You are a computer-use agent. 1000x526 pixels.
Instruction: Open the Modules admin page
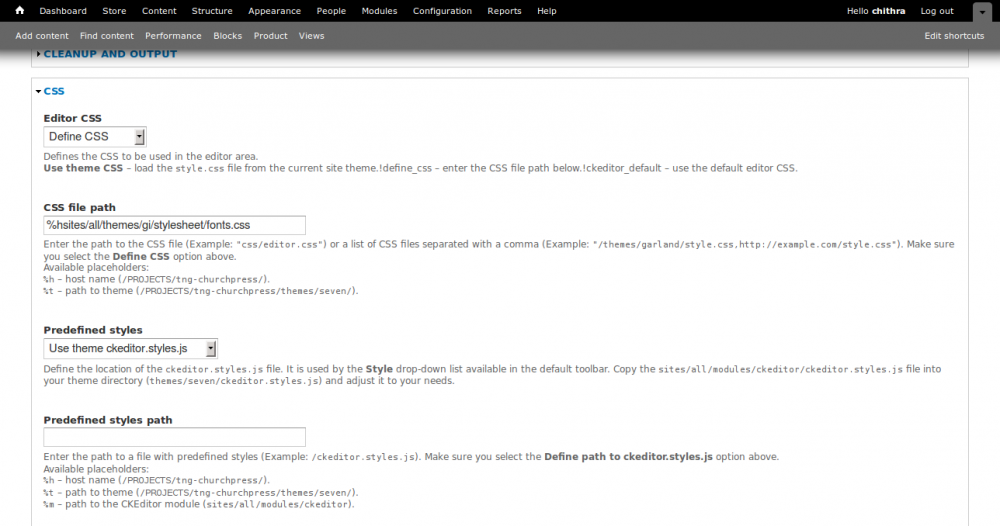pos(379,11)
